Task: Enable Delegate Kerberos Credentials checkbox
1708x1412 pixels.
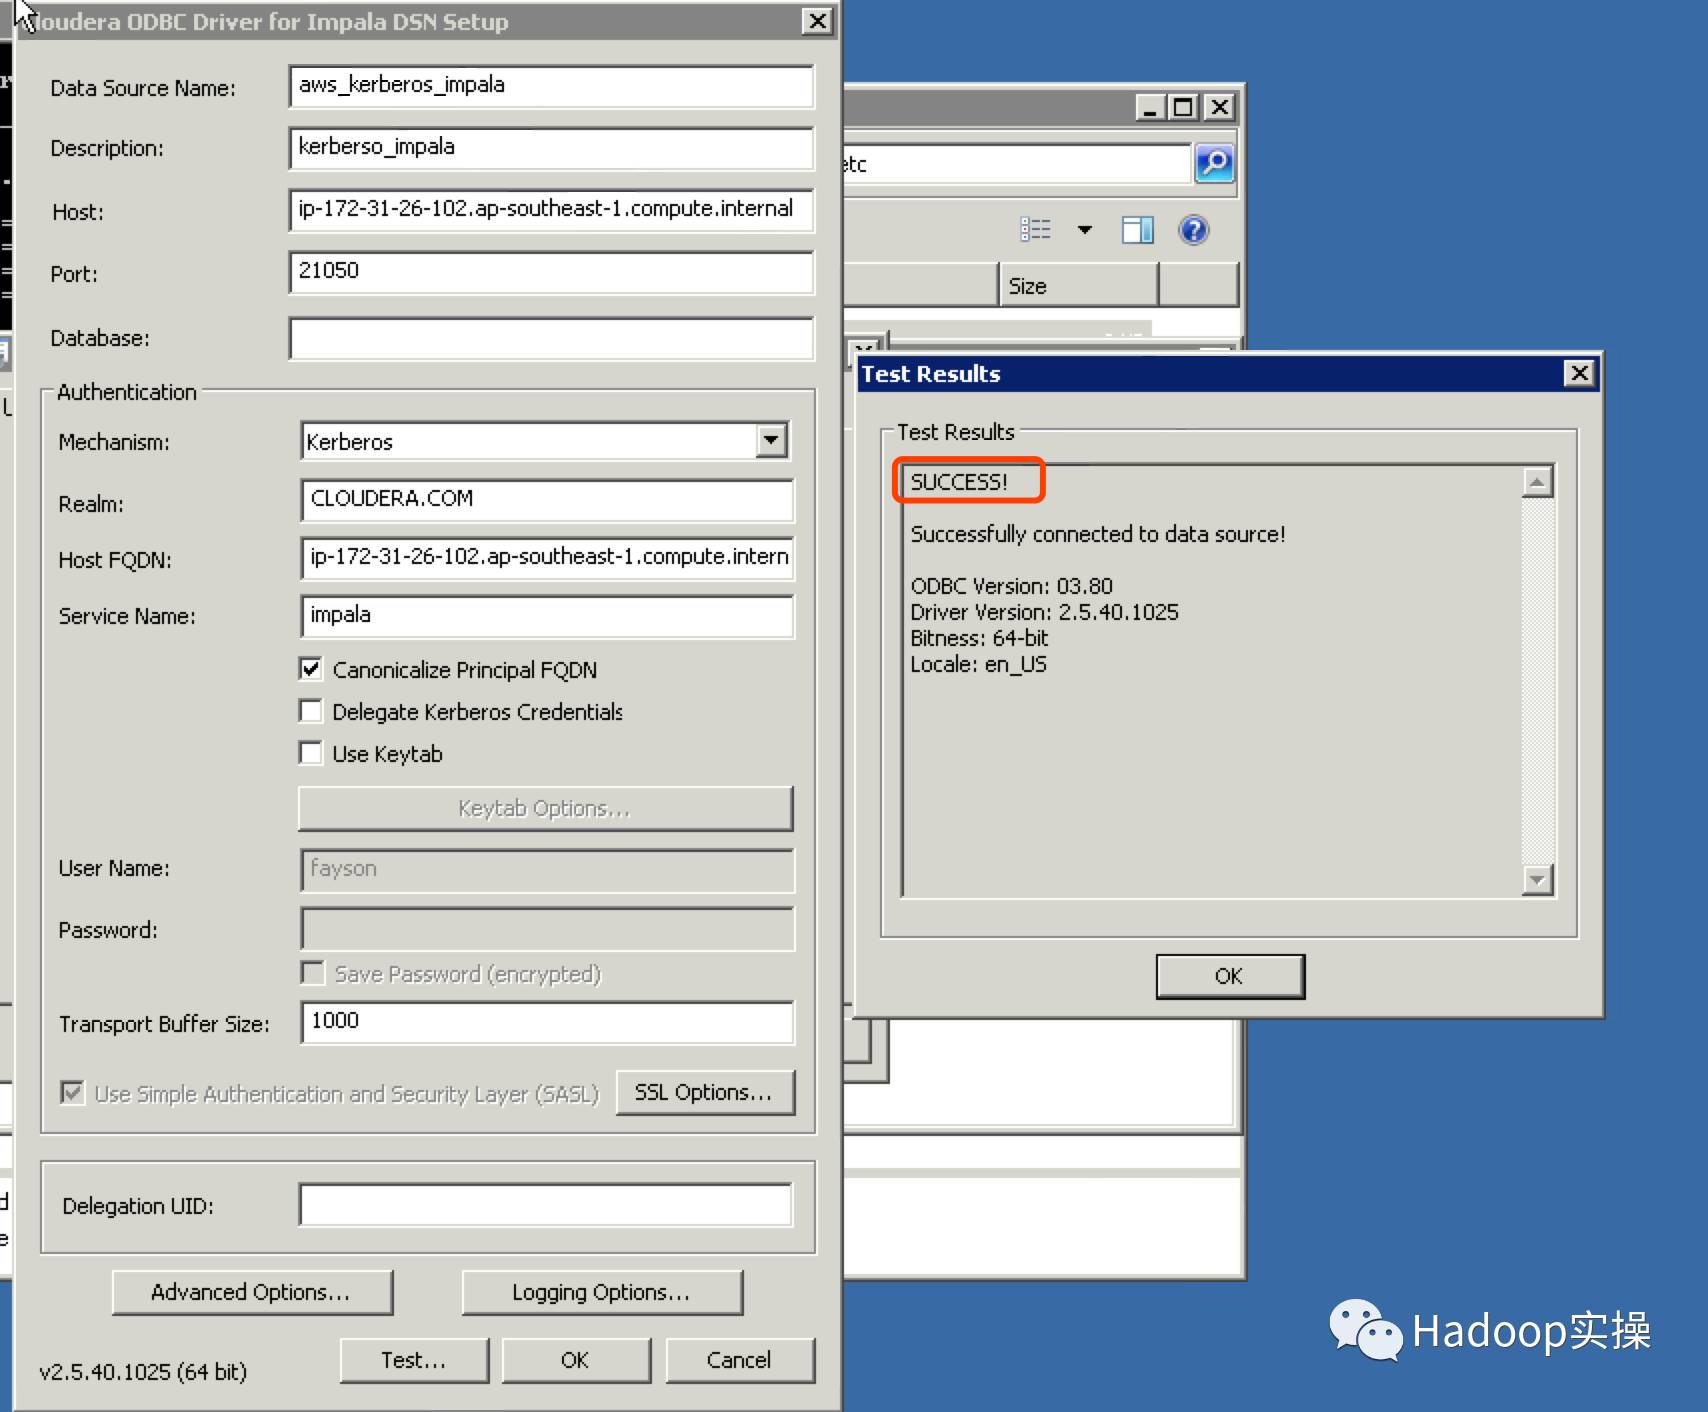Action: point(311,711)
